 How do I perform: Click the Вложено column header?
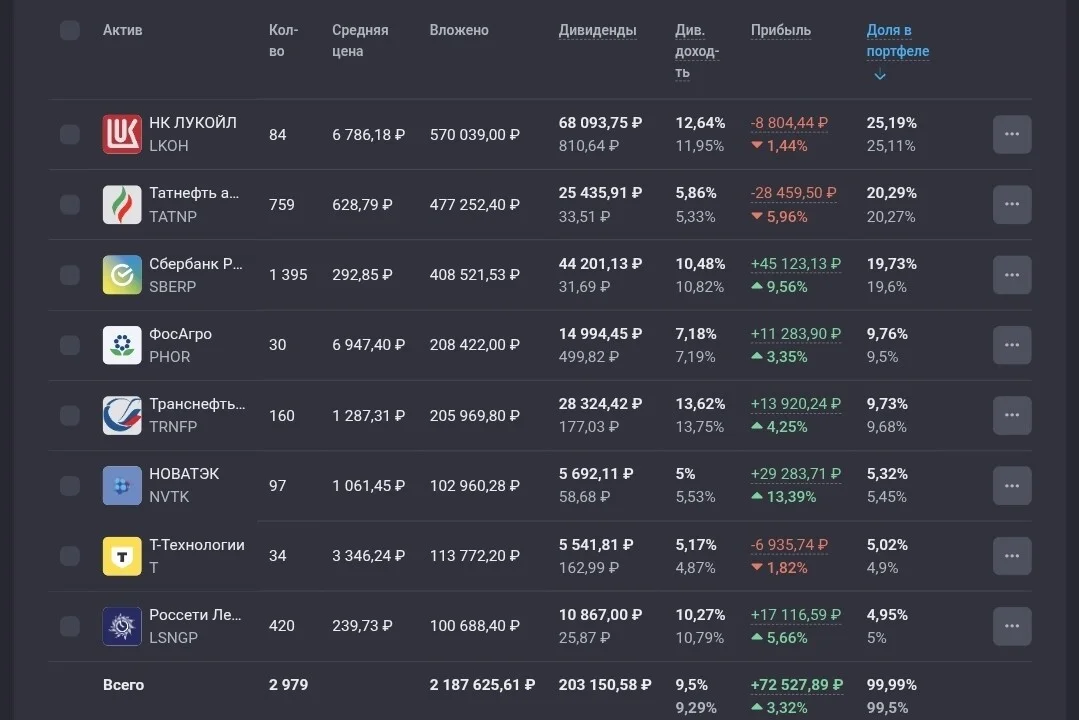pos(459,30)
